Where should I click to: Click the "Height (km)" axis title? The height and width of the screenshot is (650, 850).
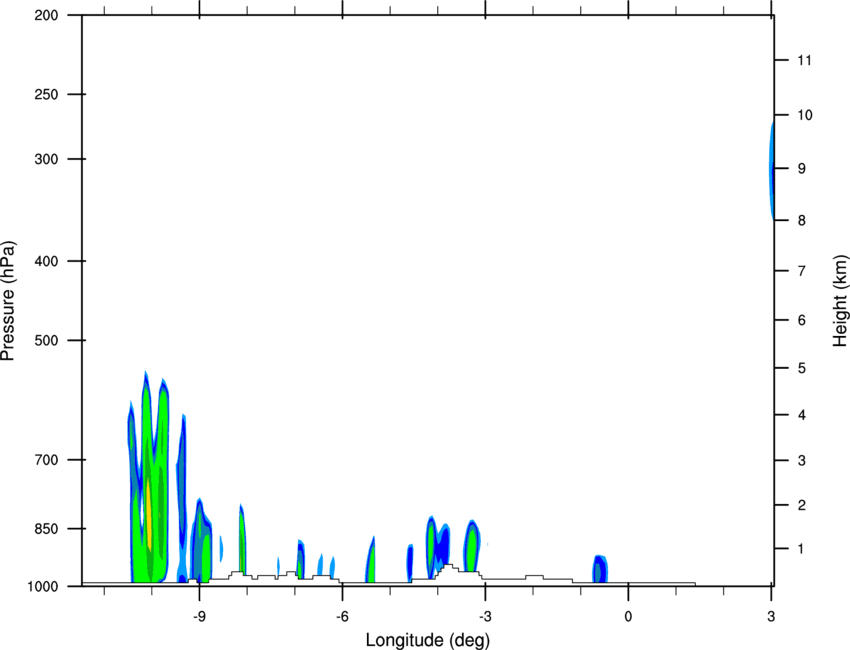coord(840,301)
